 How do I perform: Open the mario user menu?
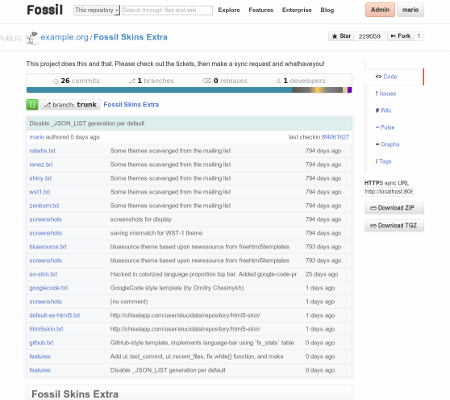point(410,10)
